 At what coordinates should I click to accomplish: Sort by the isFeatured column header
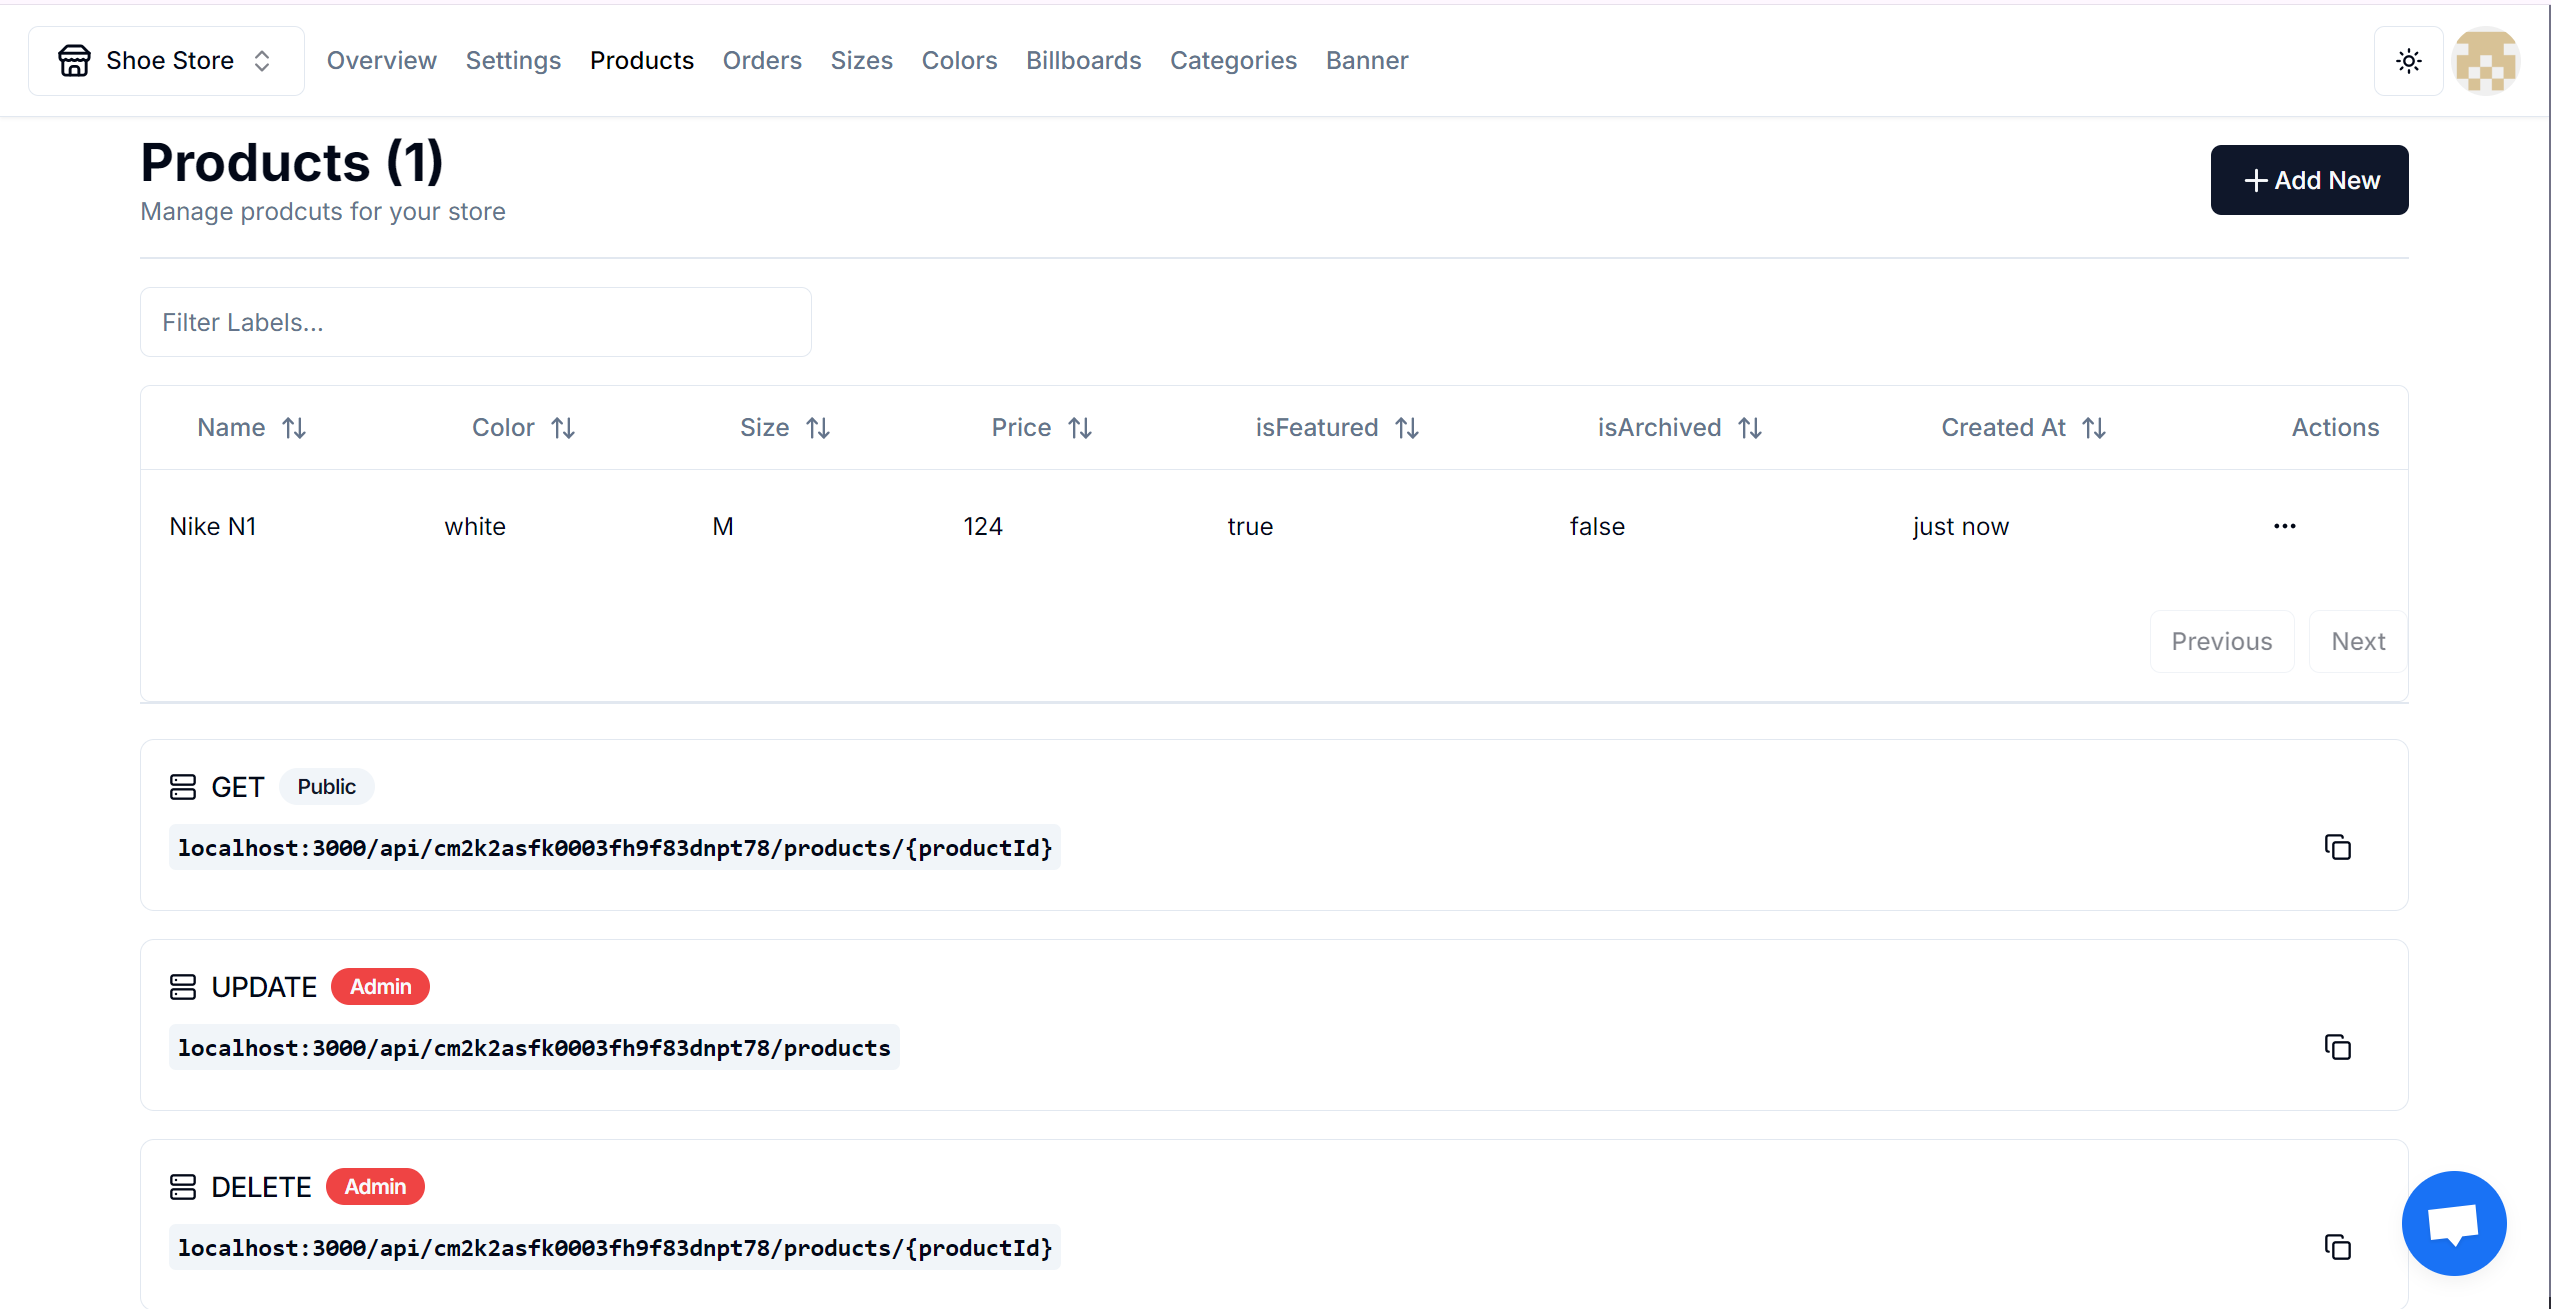1336,428
